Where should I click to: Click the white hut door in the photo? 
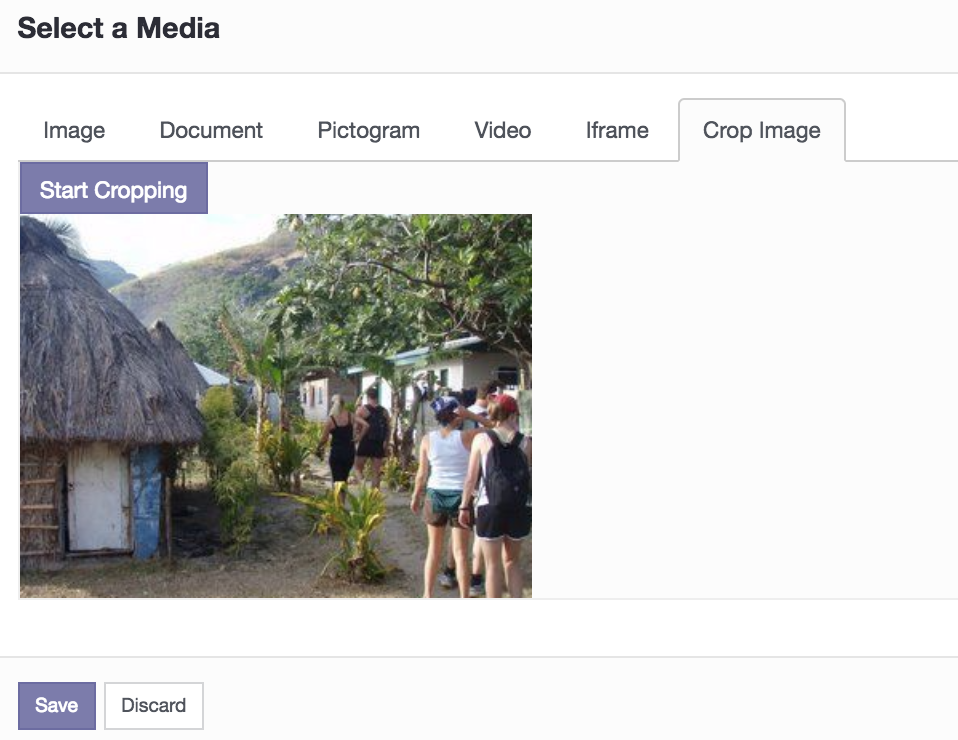coord(98,496)
